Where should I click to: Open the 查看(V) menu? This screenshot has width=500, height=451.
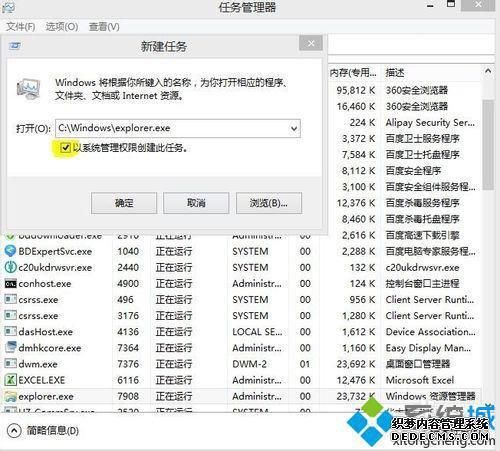coord(104,27)
